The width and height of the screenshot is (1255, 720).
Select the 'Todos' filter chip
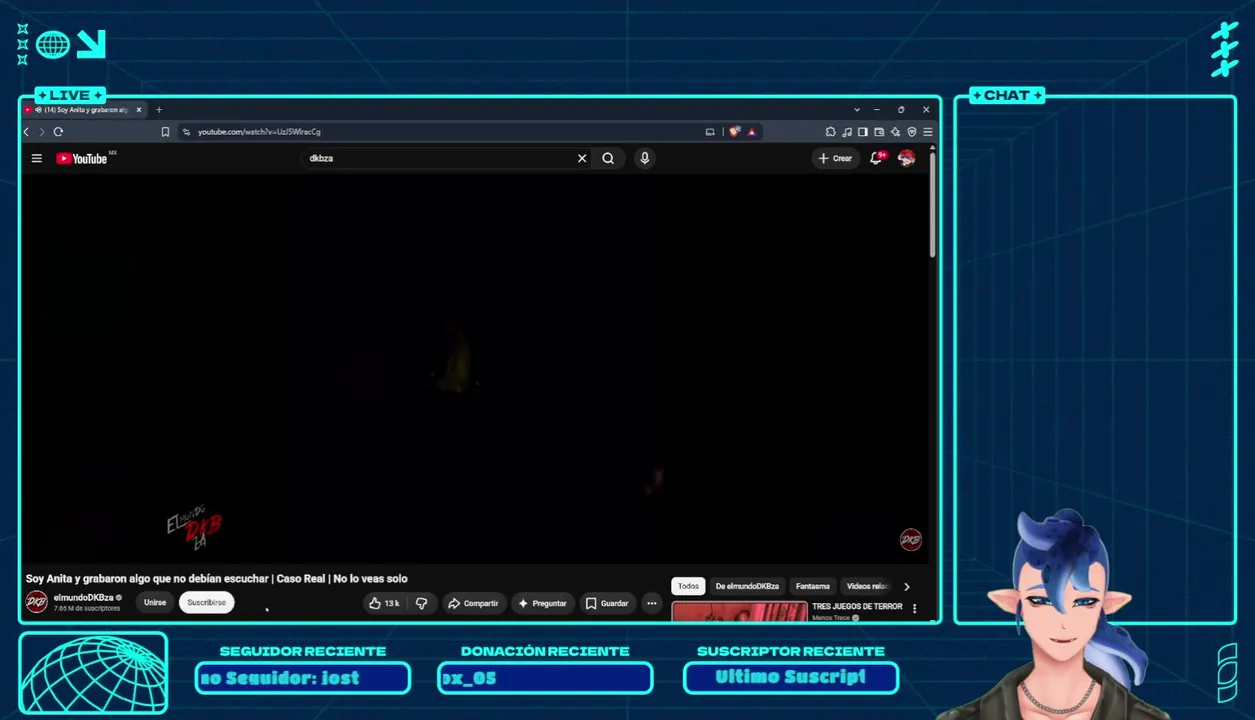point(688,586)
